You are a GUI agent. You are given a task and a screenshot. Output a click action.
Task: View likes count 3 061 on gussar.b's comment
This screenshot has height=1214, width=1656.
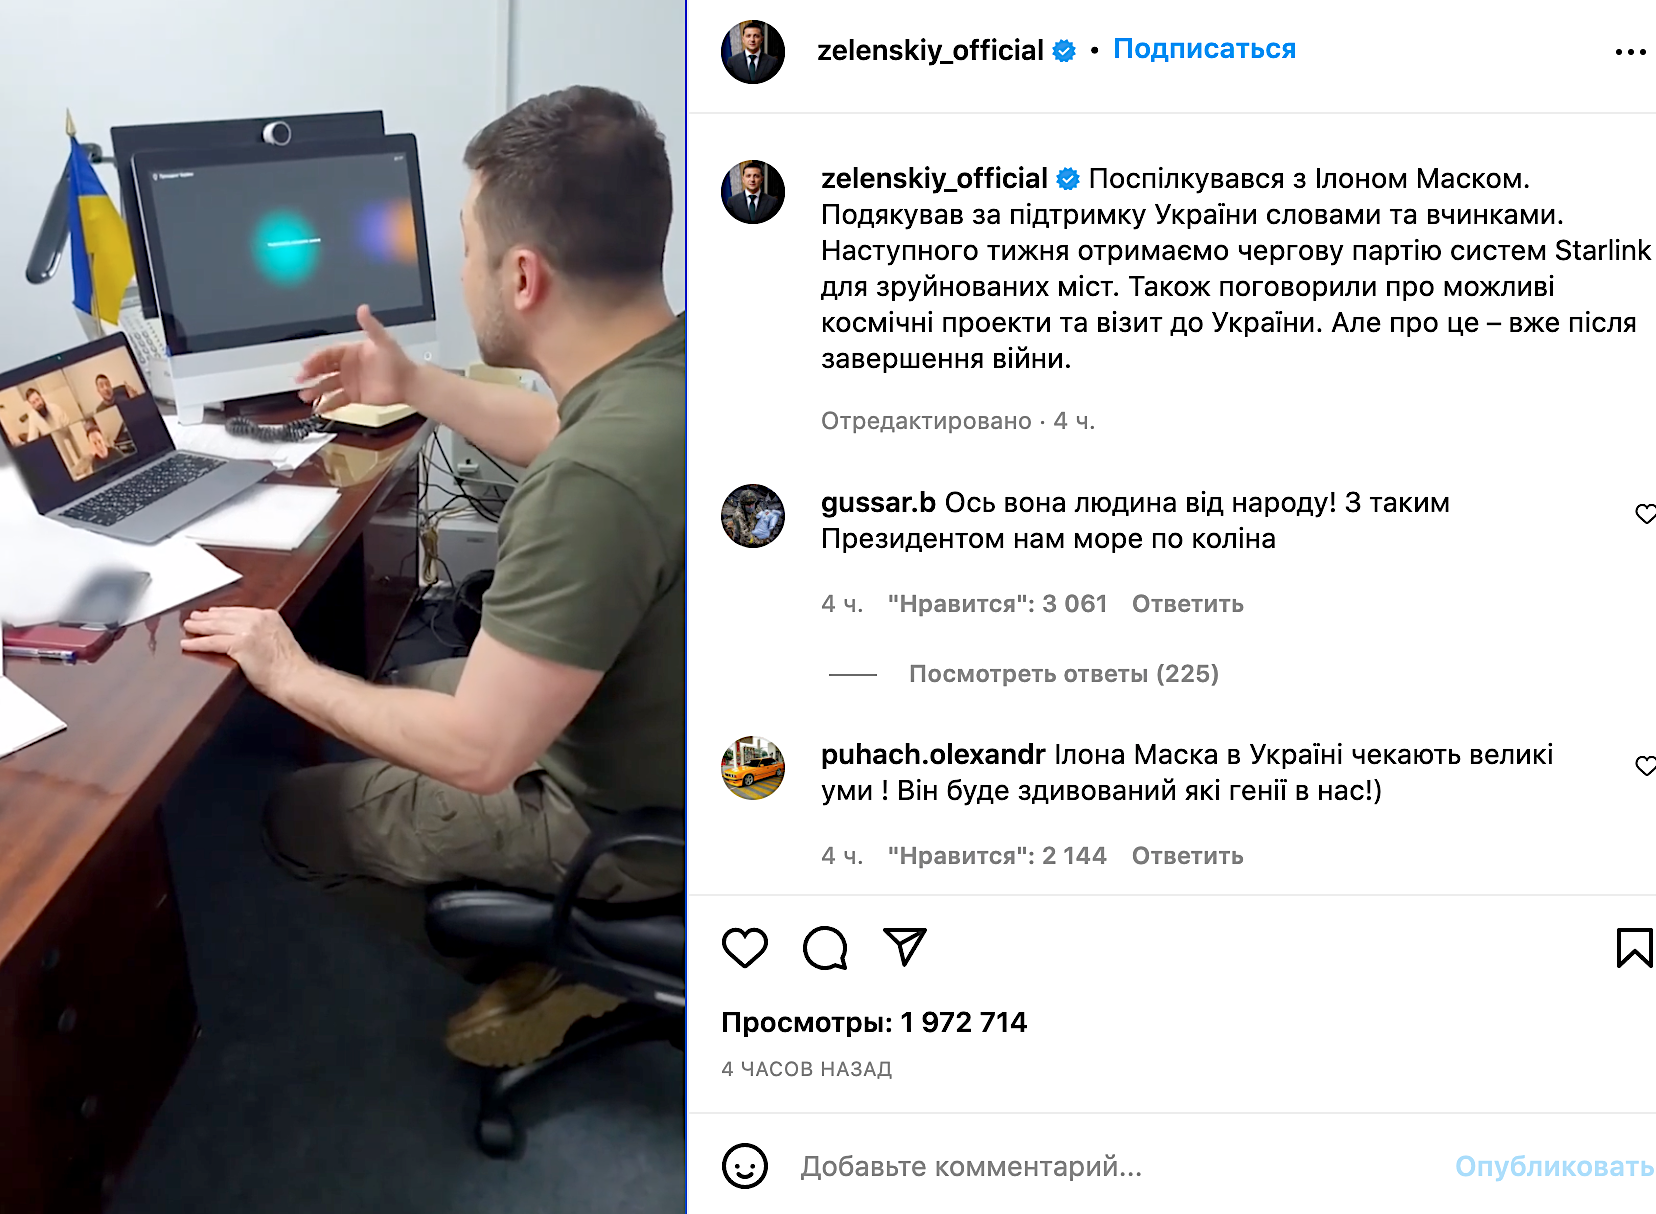point(997,604)
